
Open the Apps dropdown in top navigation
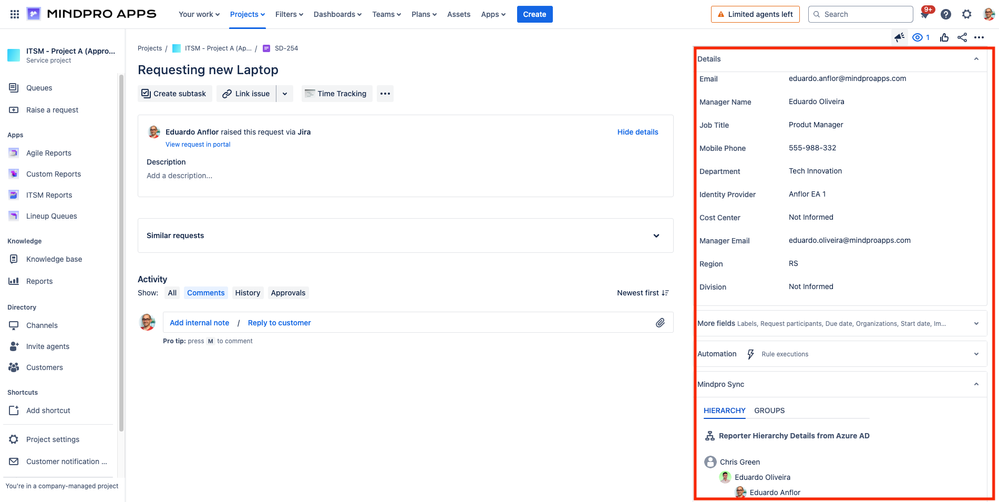click(x=493, y=14)
